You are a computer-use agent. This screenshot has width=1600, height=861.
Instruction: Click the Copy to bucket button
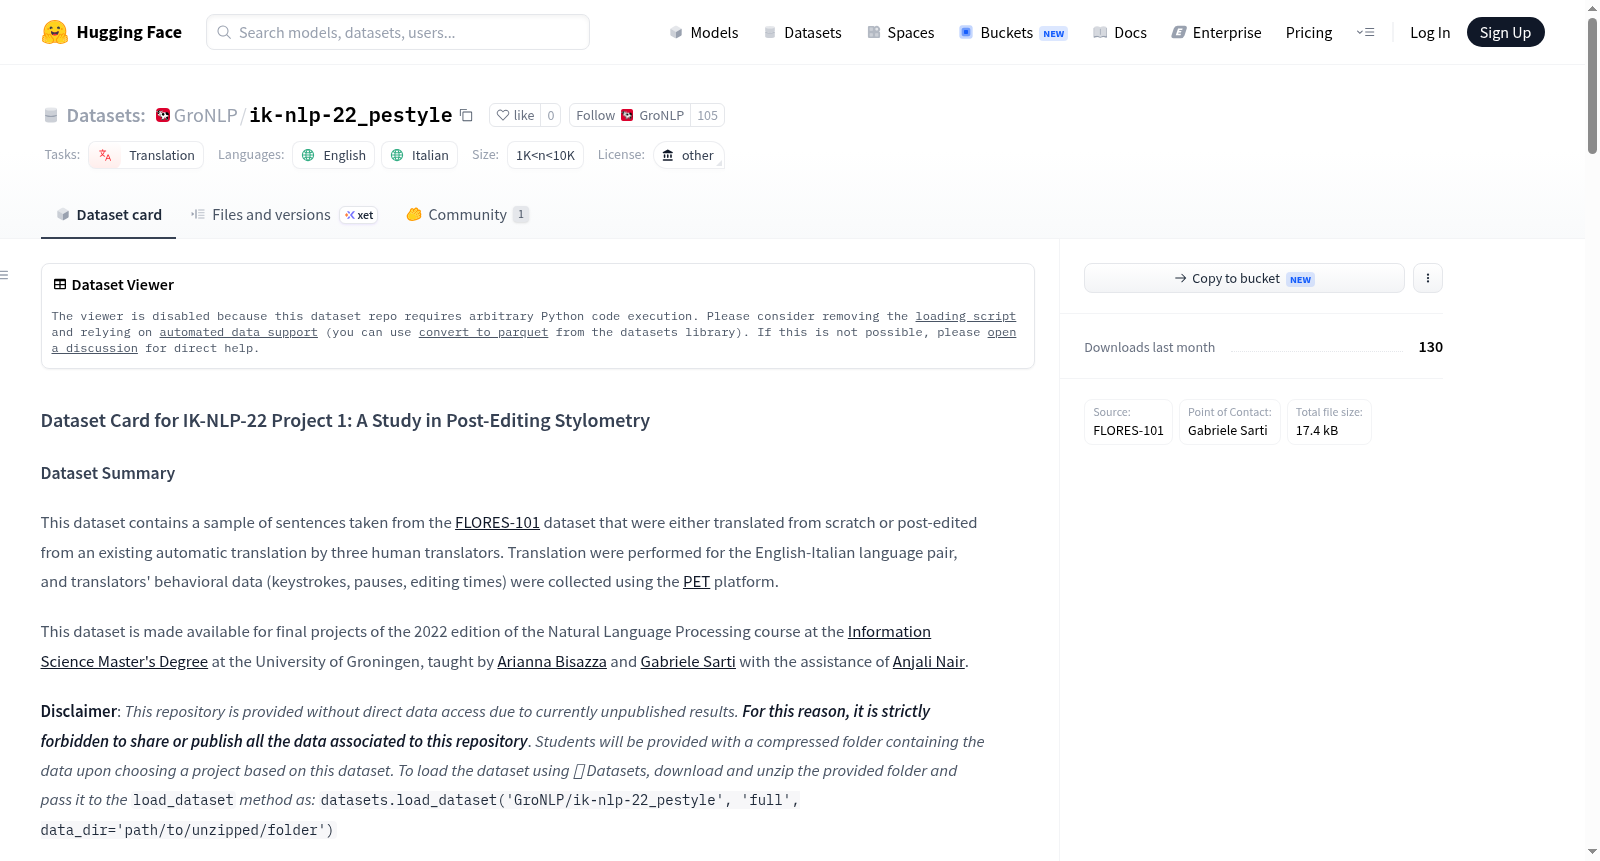(1244, 278)
